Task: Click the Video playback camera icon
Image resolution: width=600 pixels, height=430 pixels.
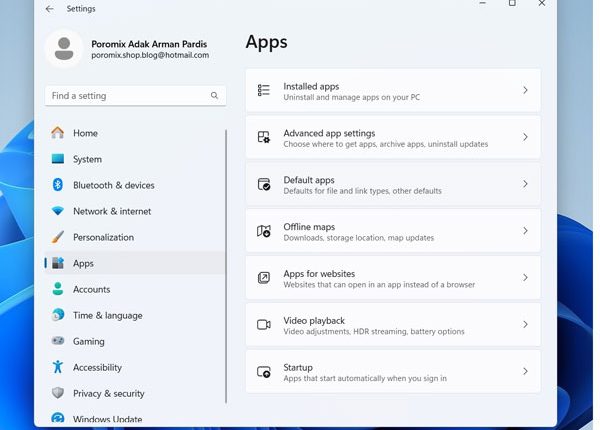Action: click(264, 324)
